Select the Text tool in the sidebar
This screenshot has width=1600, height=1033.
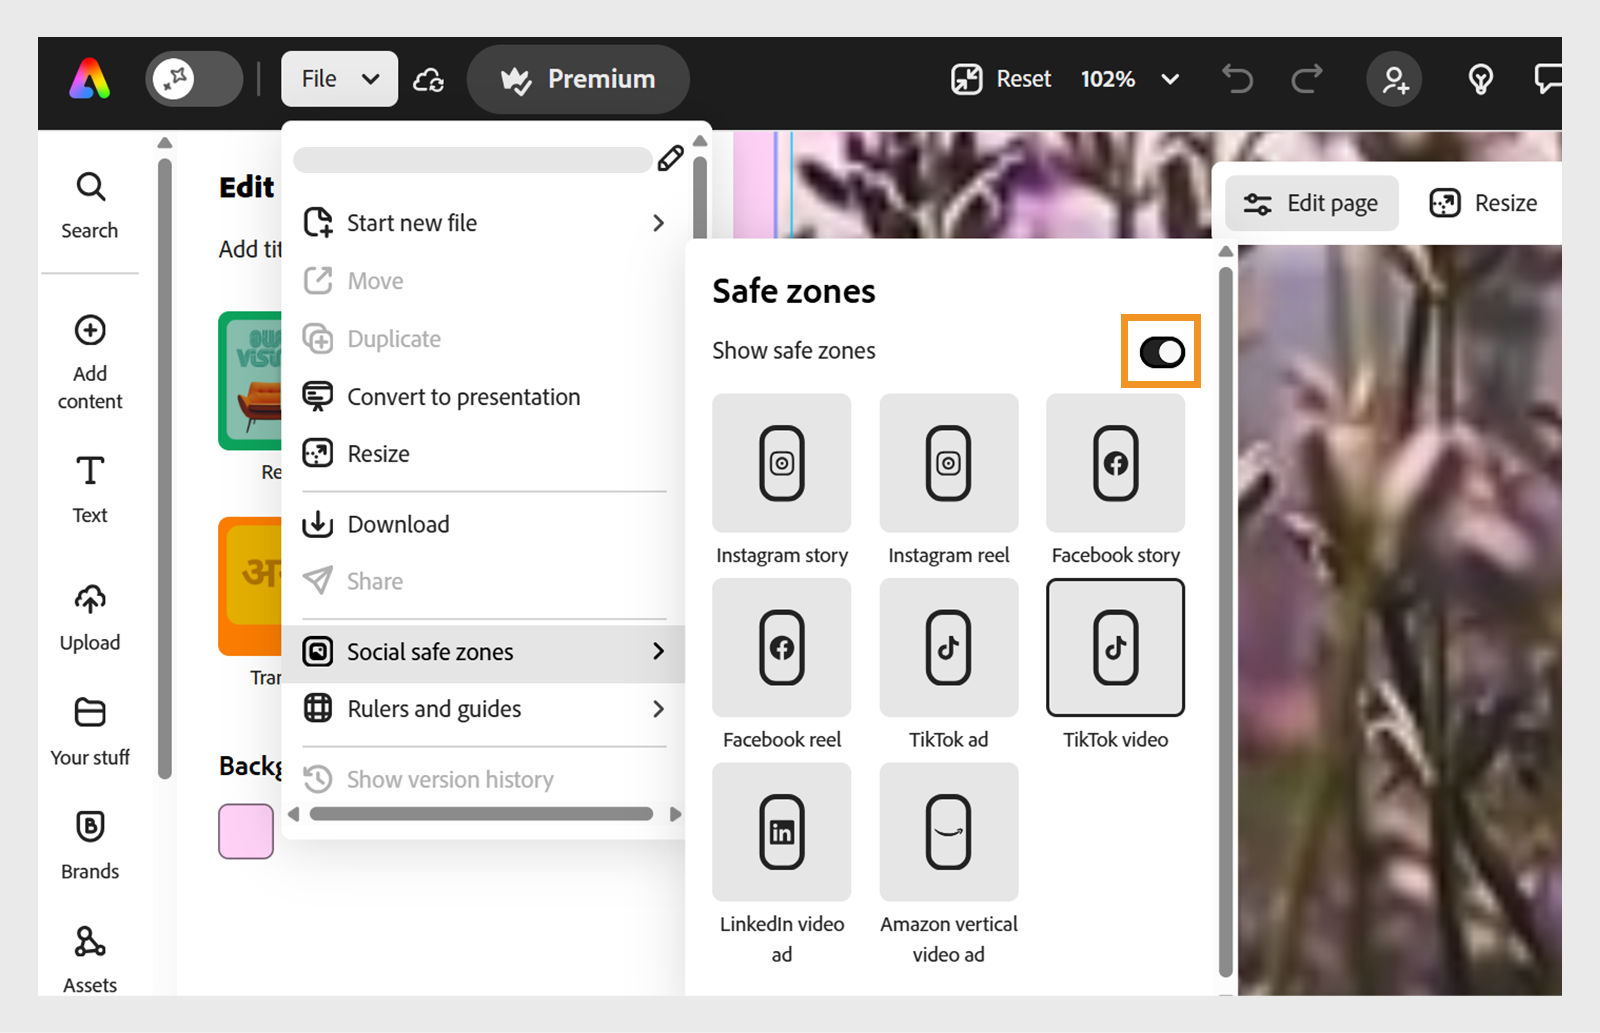89,487
